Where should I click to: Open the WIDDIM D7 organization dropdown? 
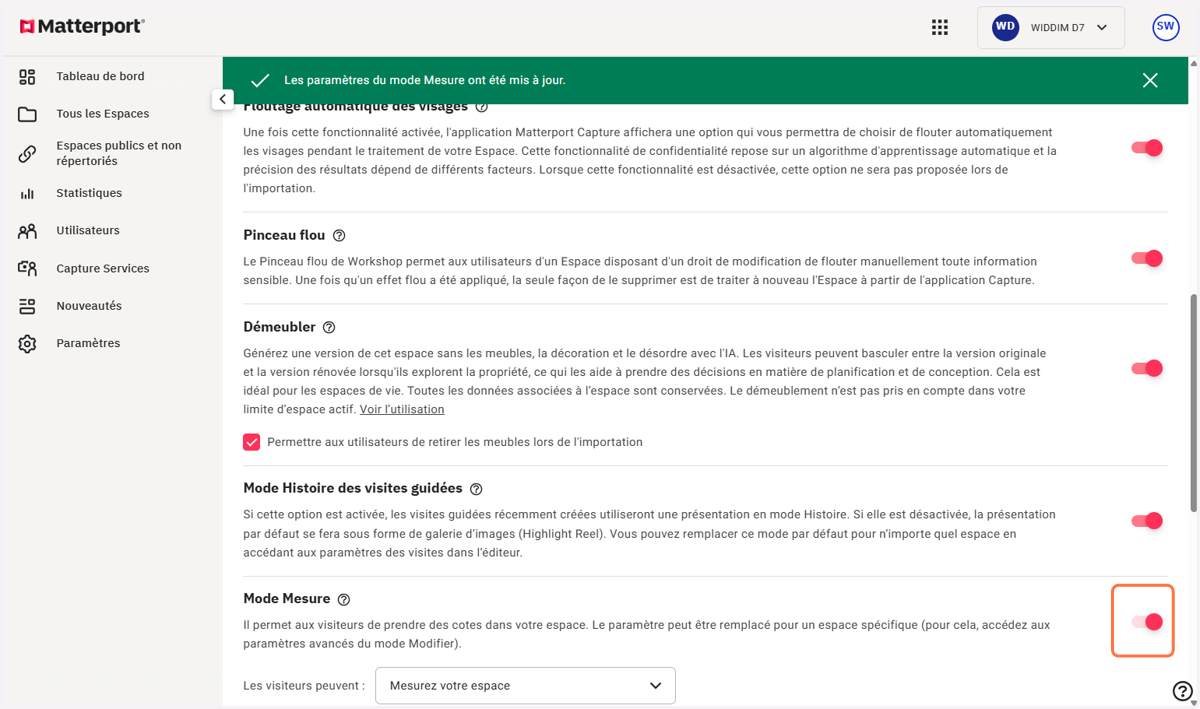tap(1051, 28)
